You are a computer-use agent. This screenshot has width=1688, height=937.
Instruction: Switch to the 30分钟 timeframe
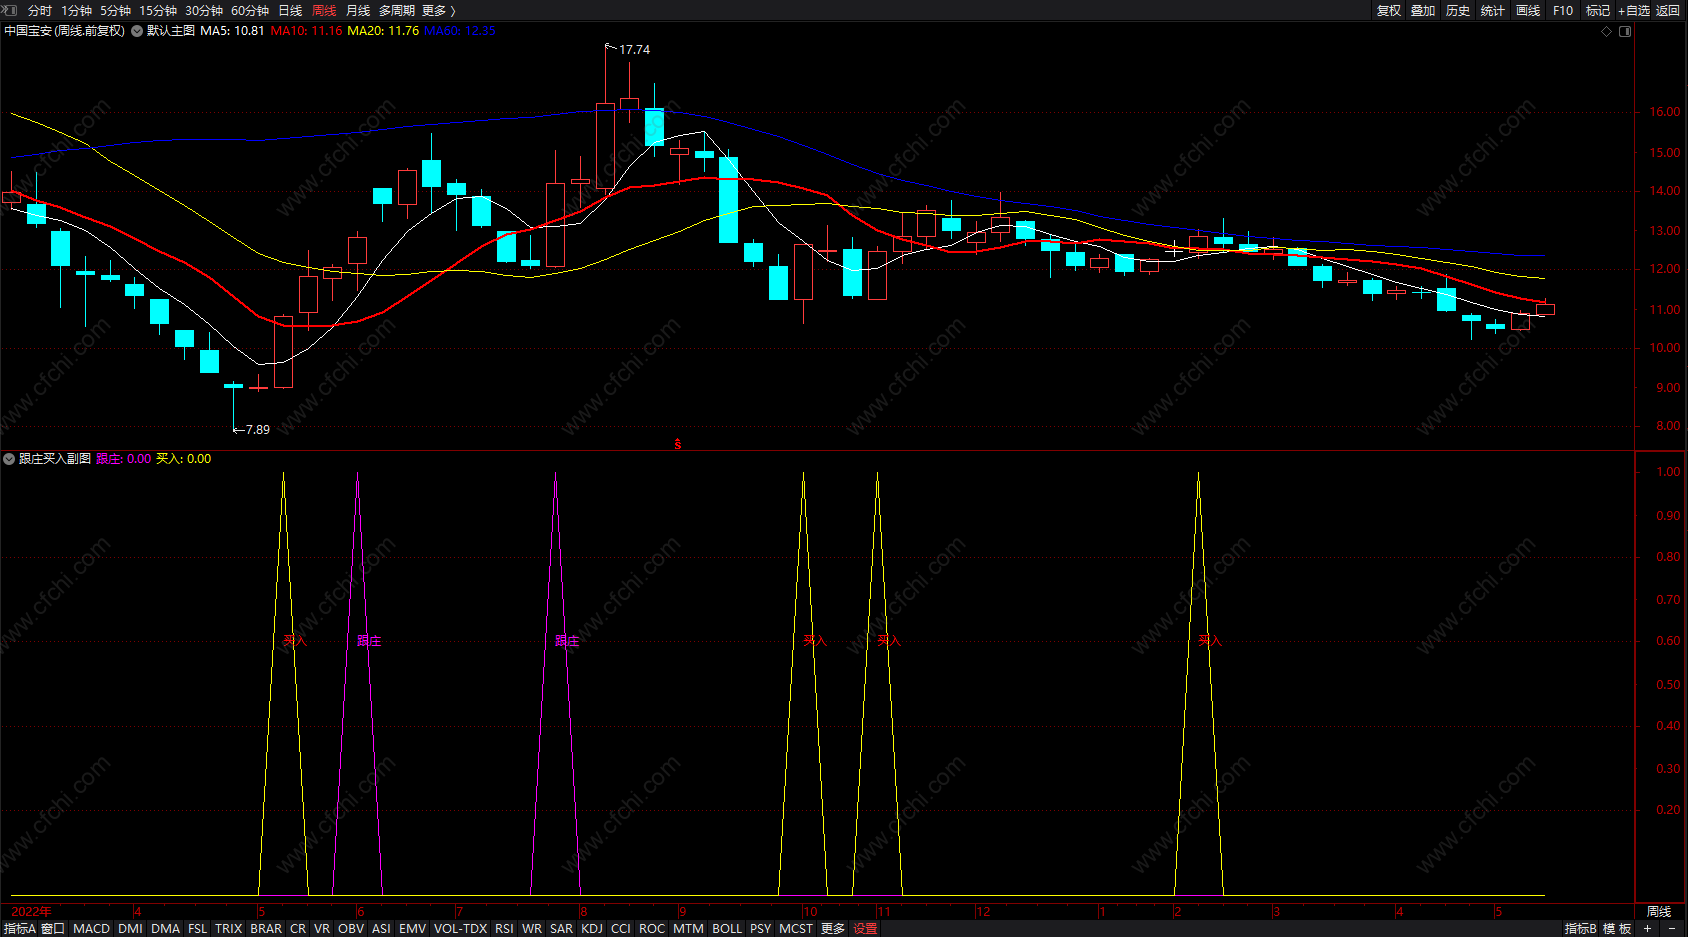204,10
